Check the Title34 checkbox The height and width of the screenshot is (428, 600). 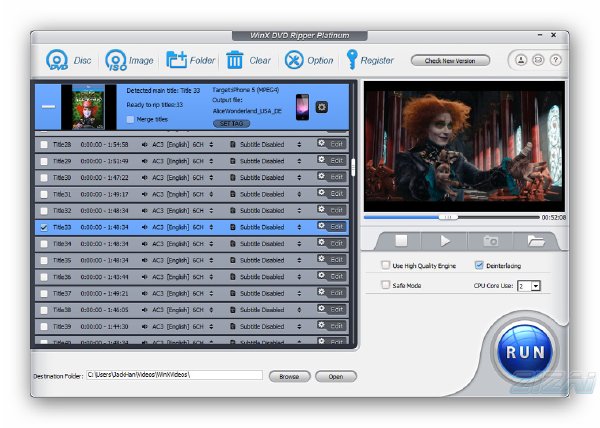pyautogui.click(x=44, y=244)
